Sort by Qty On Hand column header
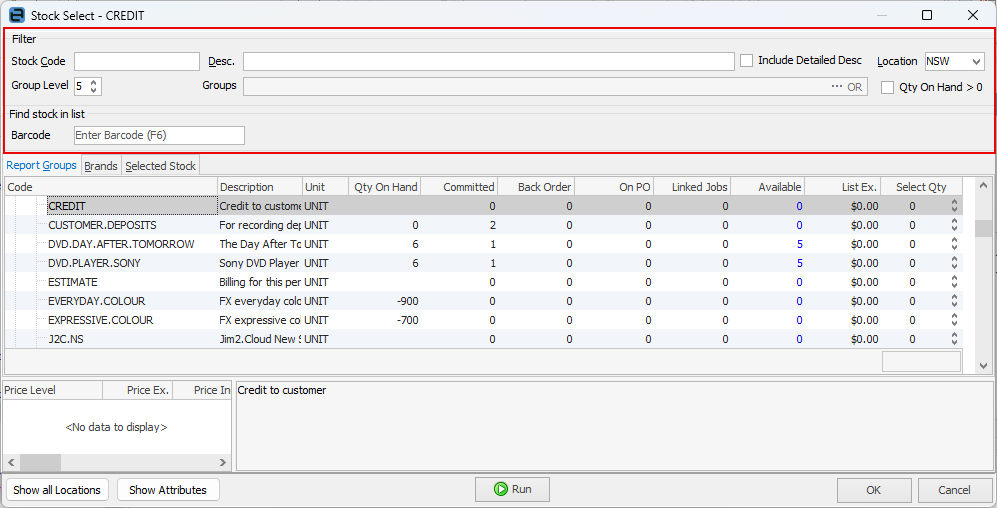The width and height of the screenshot is (997, 508). [x=385, y=187]
